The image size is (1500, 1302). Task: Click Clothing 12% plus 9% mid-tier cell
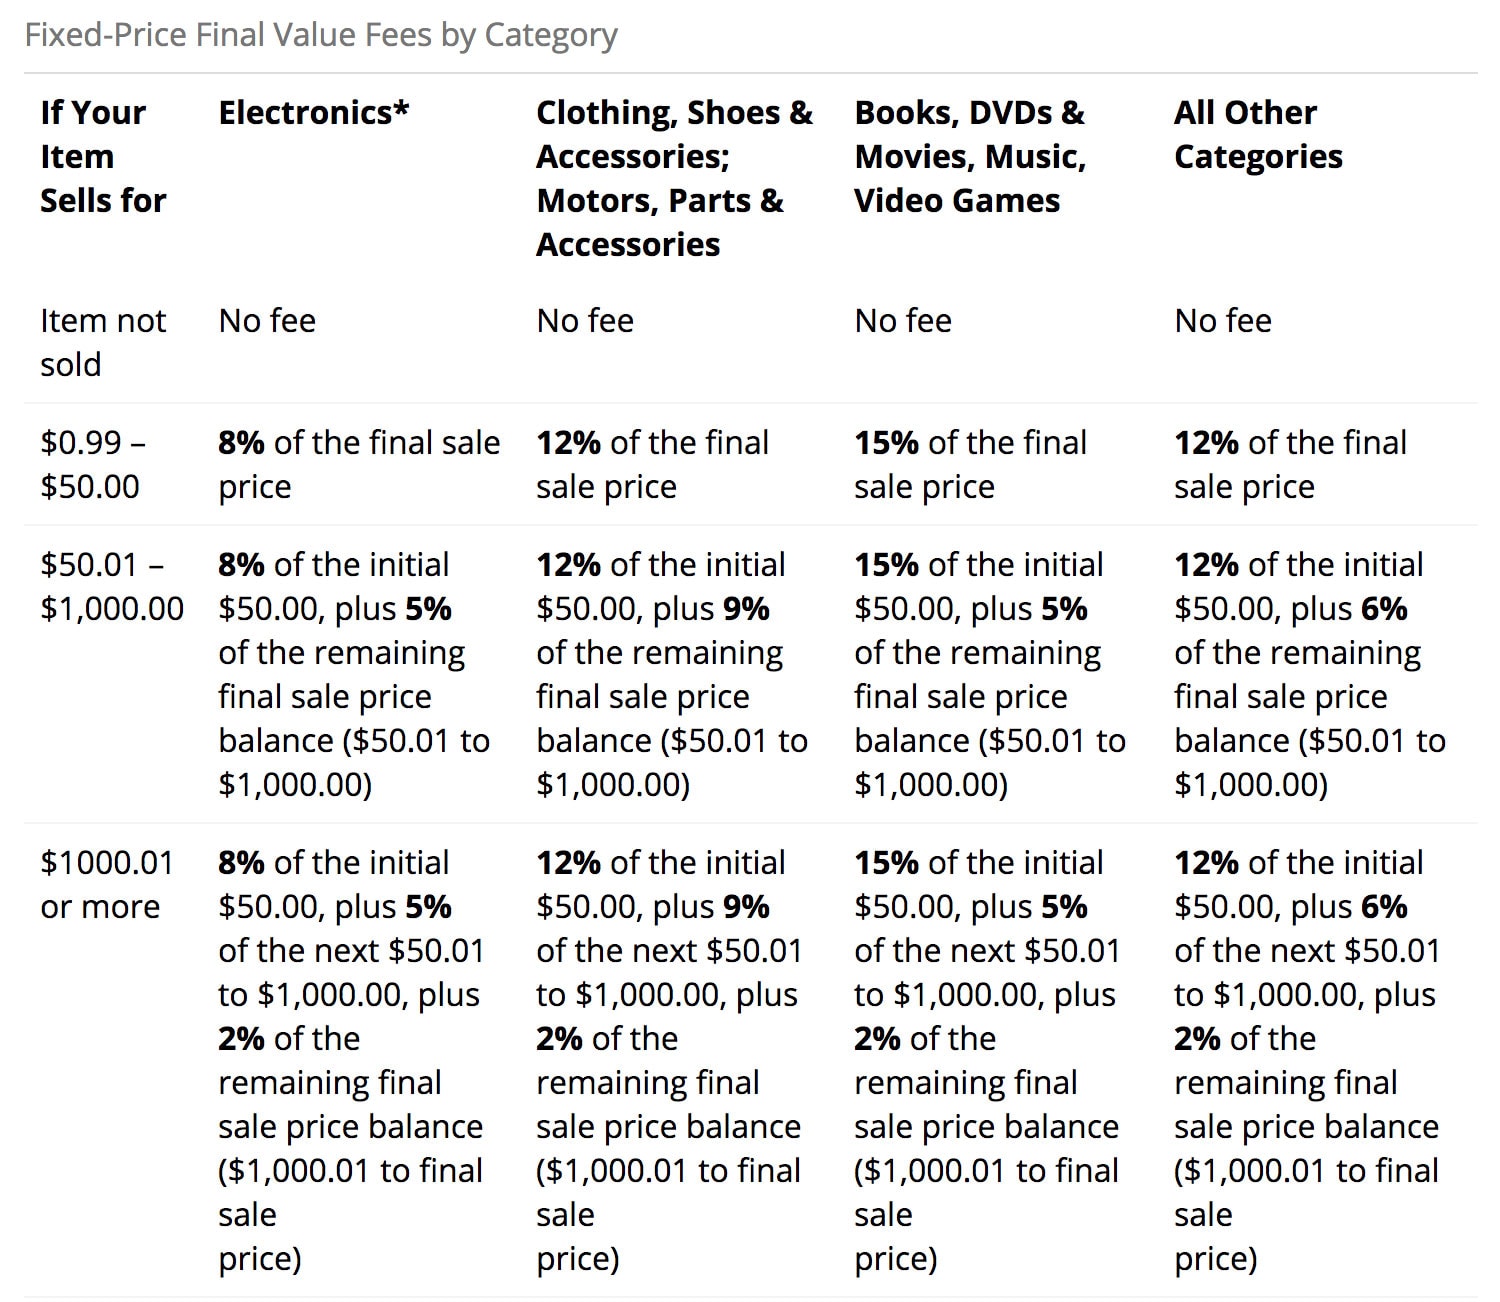tap(672, 674)
